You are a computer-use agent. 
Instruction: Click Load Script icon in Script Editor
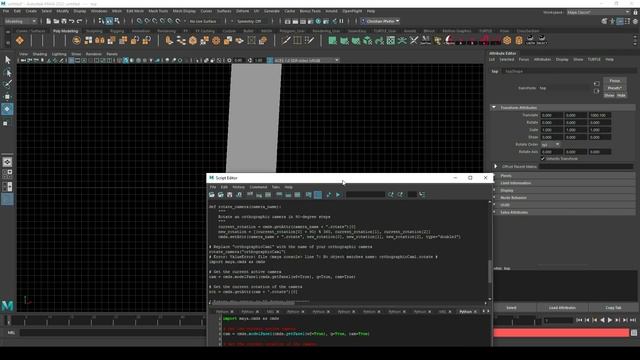212,195
